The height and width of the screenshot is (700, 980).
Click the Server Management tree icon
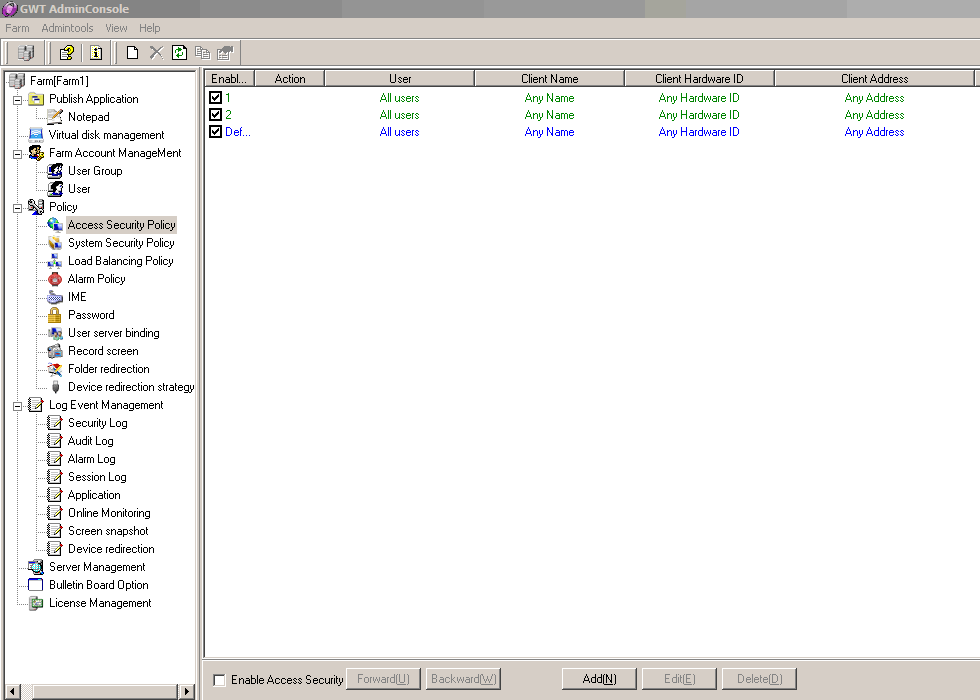click(36, 567)
